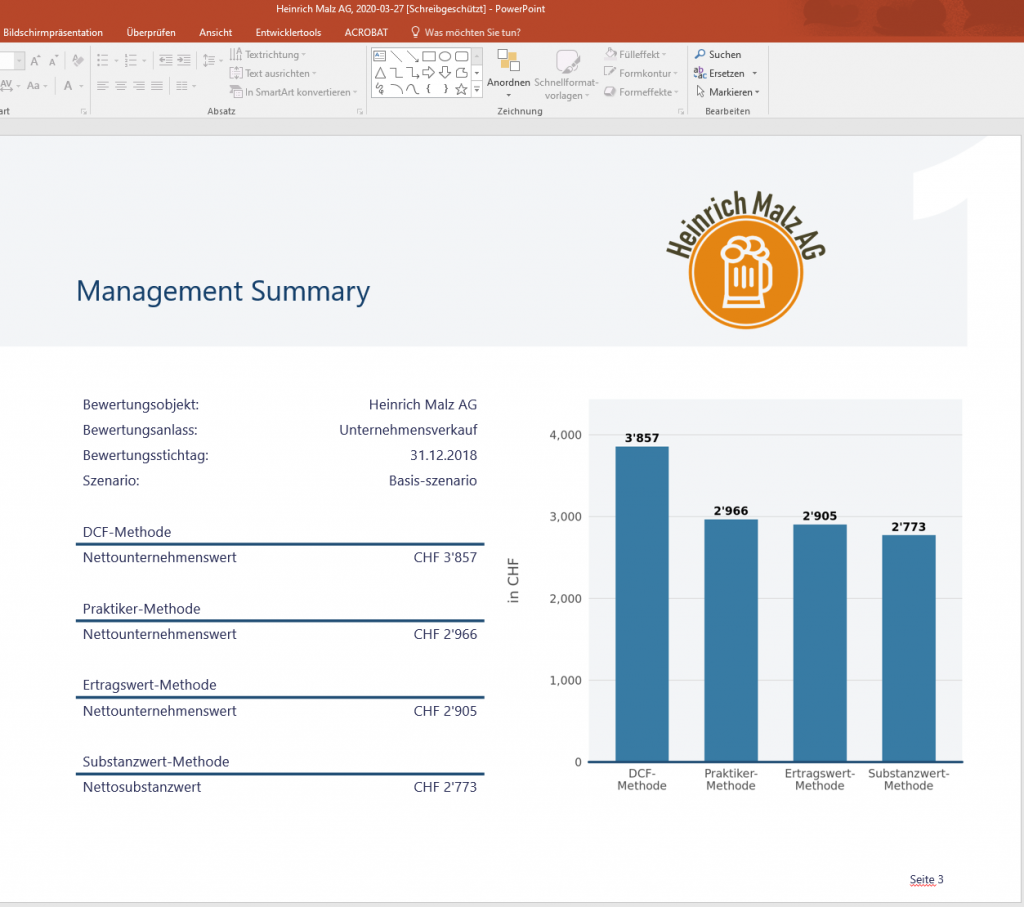Image resolution: width=1024 pixels, height=907 pixels.
Task: Select the Management Summary title
Action: click(x=223, y=291)
